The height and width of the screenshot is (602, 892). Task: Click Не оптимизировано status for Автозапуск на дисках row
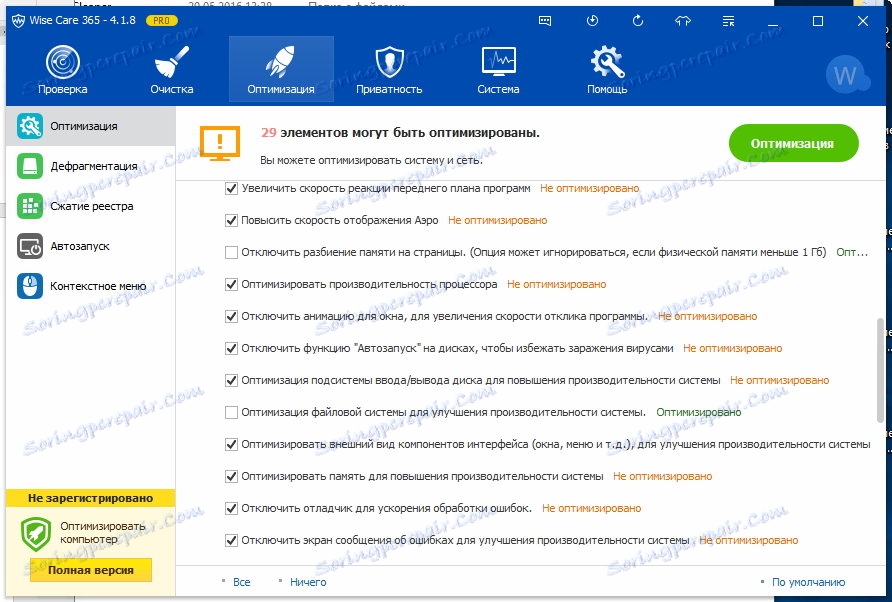(733, 348)
